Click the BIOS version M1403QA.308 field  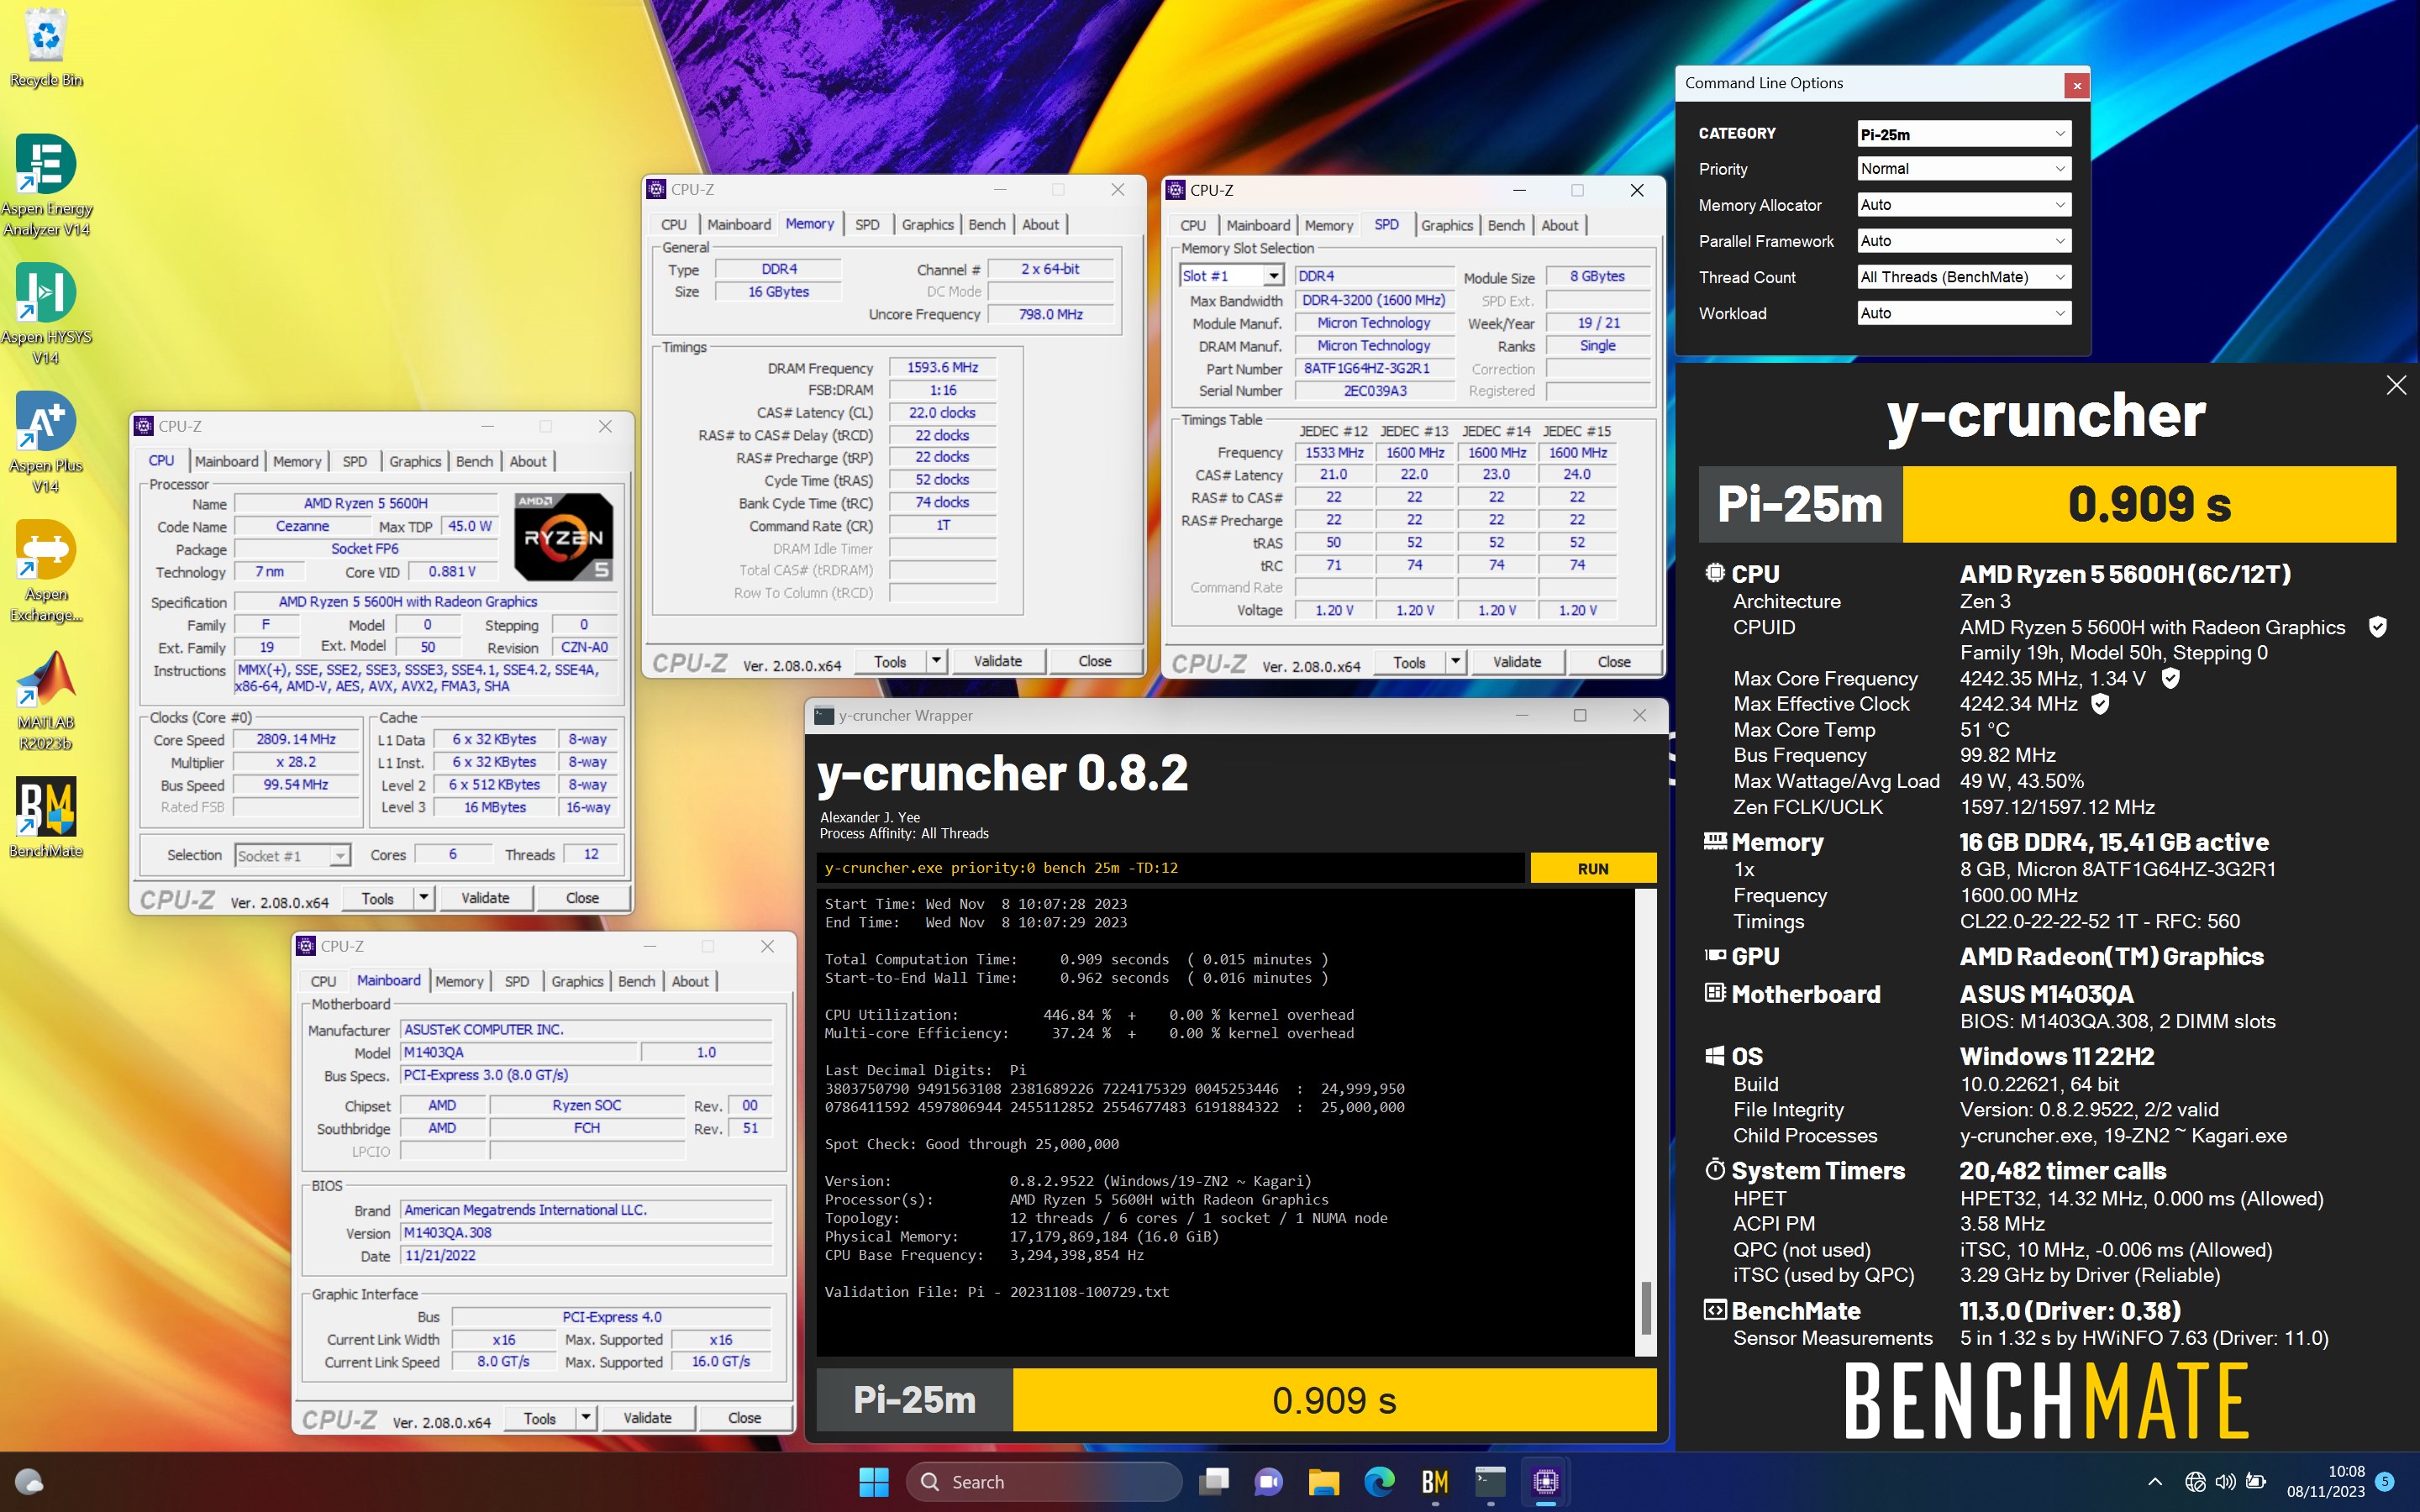click(586, 1233)
